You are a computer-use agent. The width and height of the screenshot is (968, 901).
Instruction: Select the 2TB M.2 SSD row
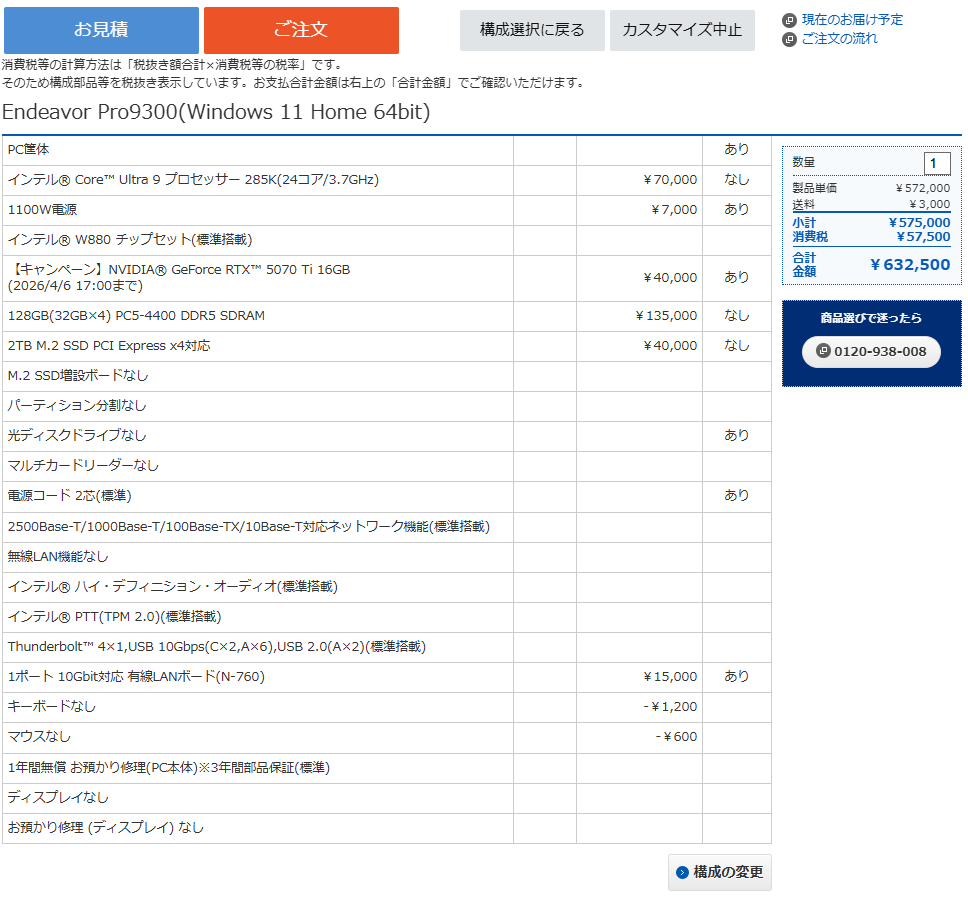point(109,346)
